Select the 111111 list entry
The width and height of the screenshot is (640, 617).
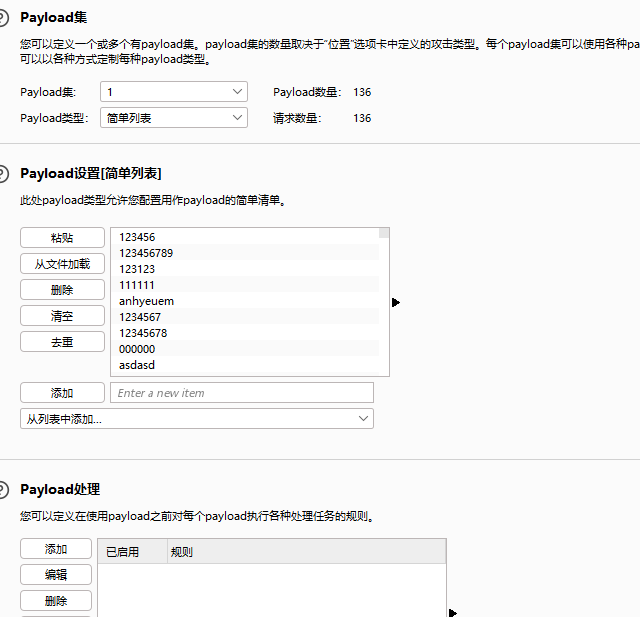(x=245, y=285)
